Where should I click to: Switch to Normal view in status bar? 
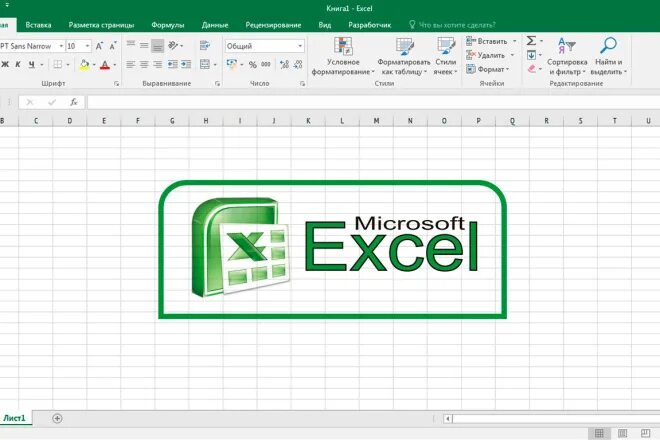(599, 433)
